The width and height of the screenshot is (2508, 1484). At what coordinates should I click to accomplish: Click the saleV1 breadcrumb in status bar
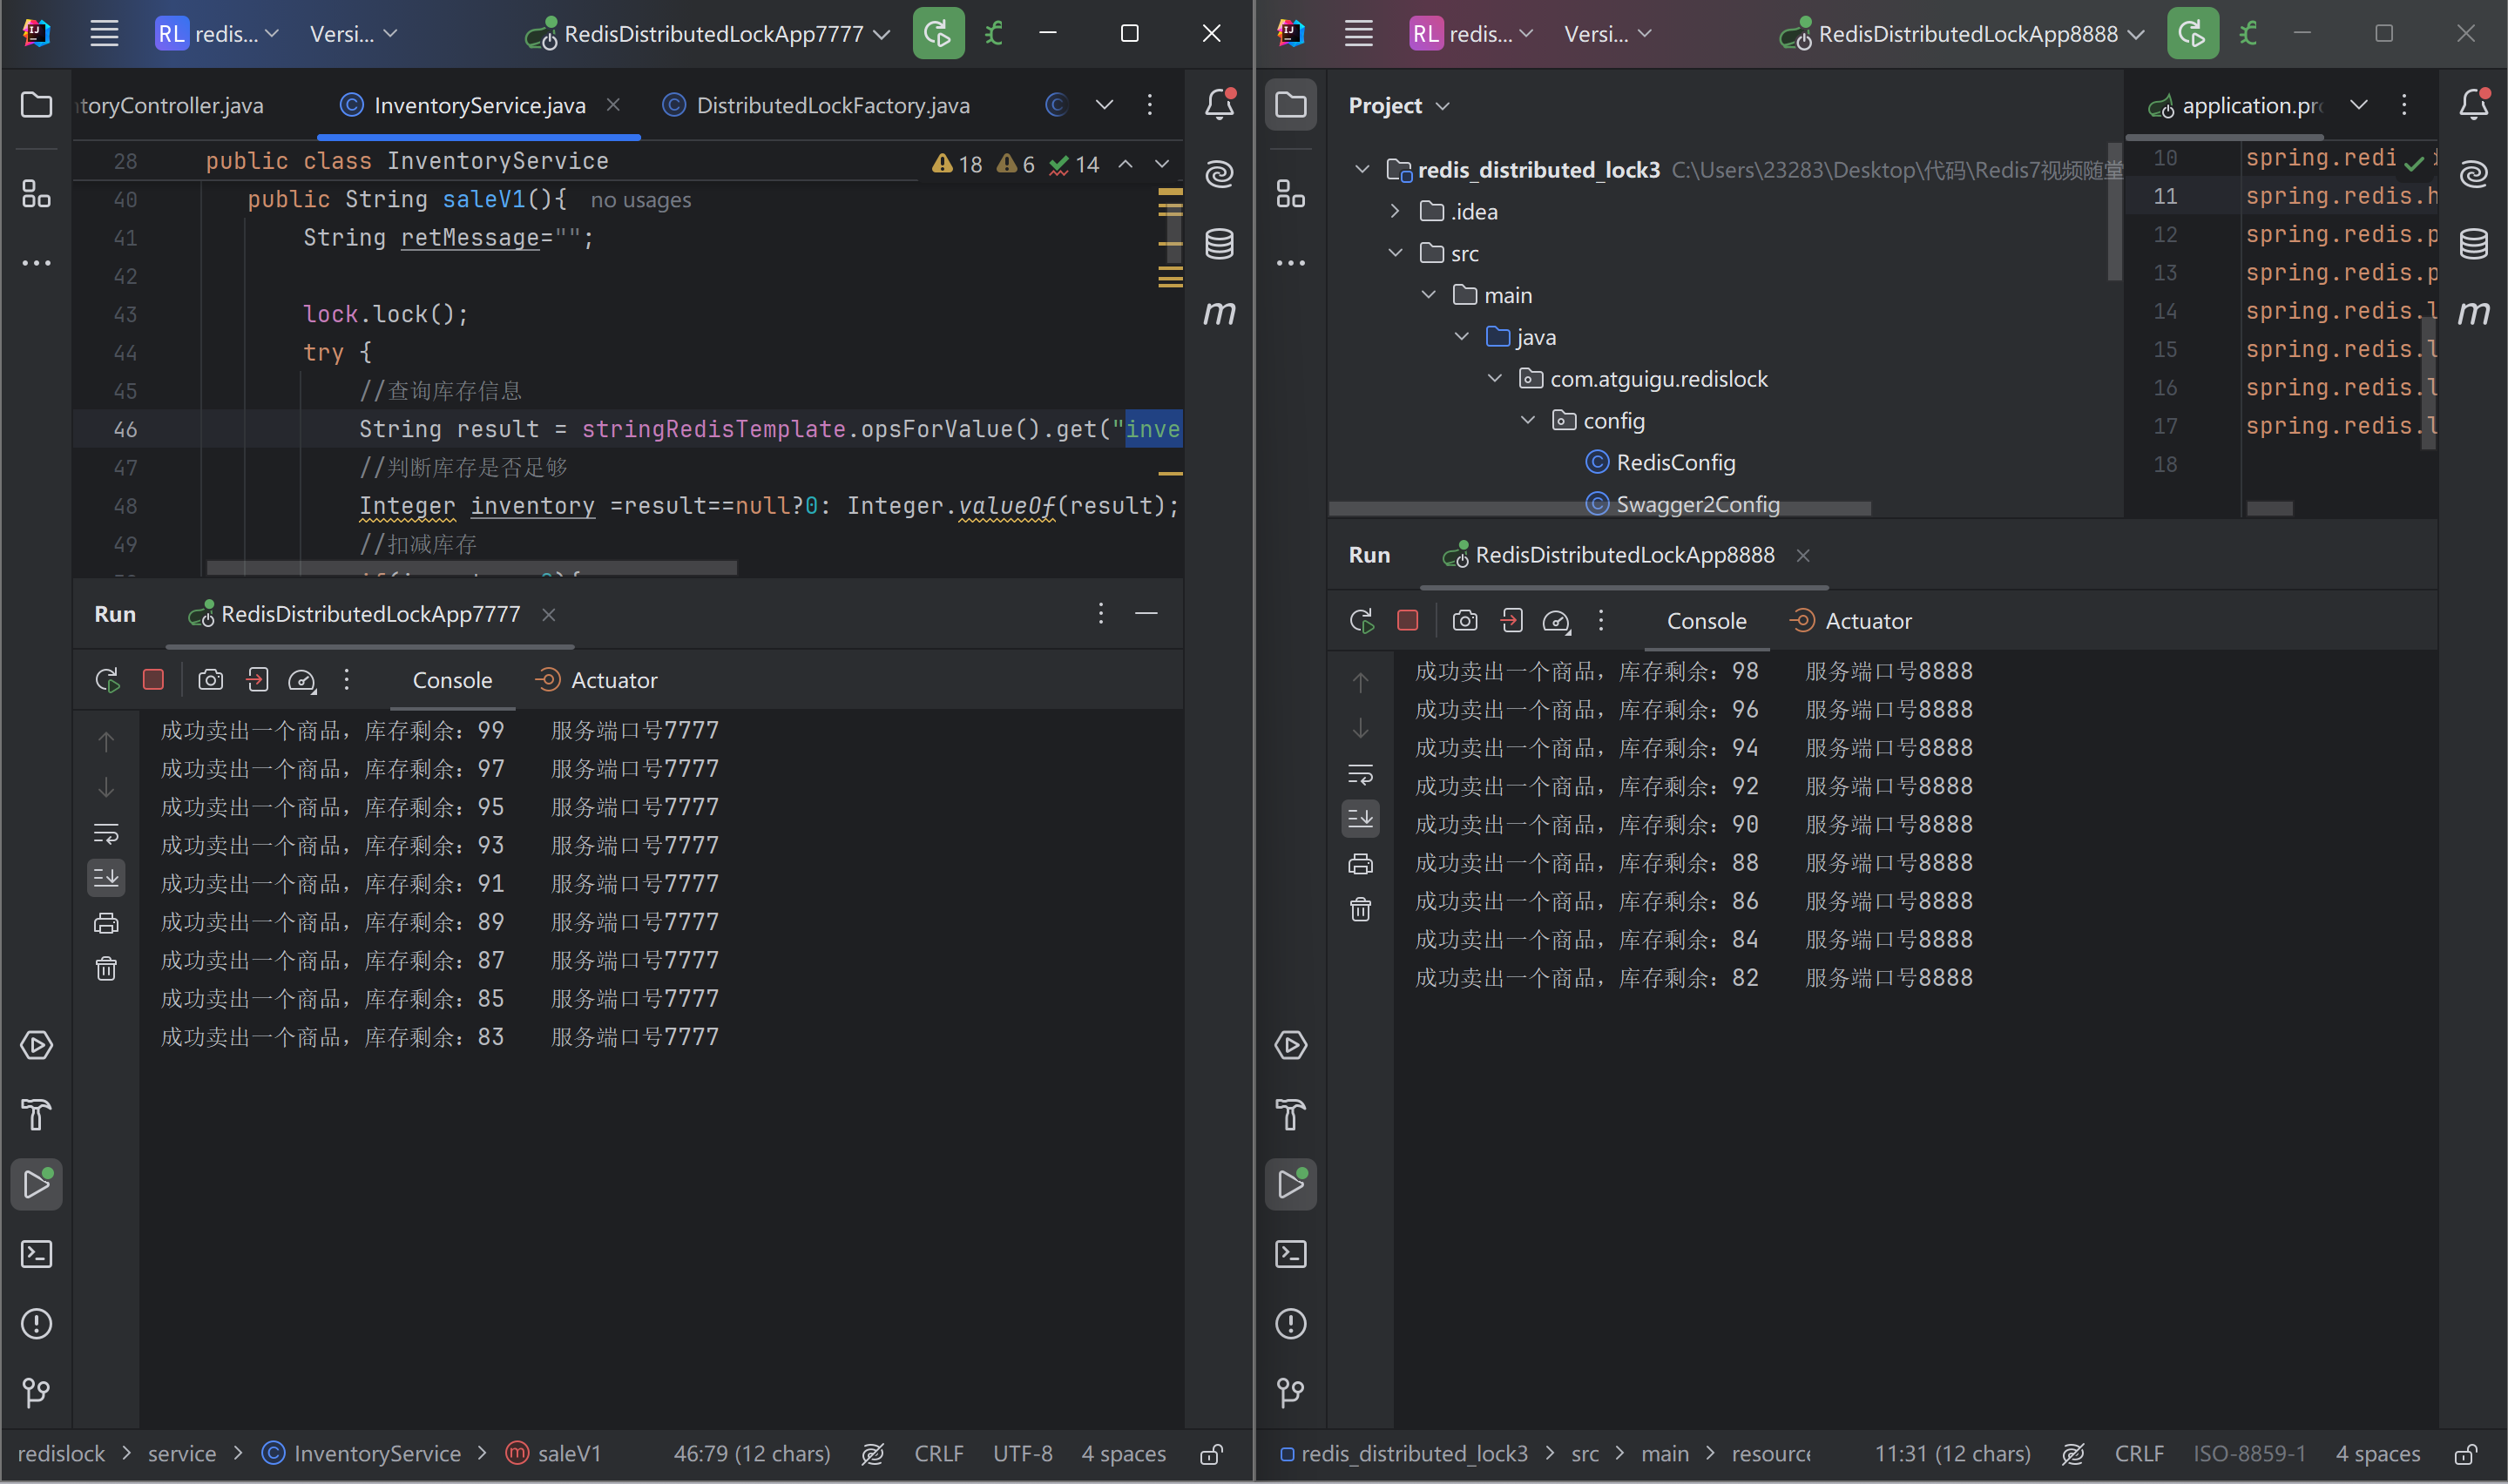click(568, 1454)
